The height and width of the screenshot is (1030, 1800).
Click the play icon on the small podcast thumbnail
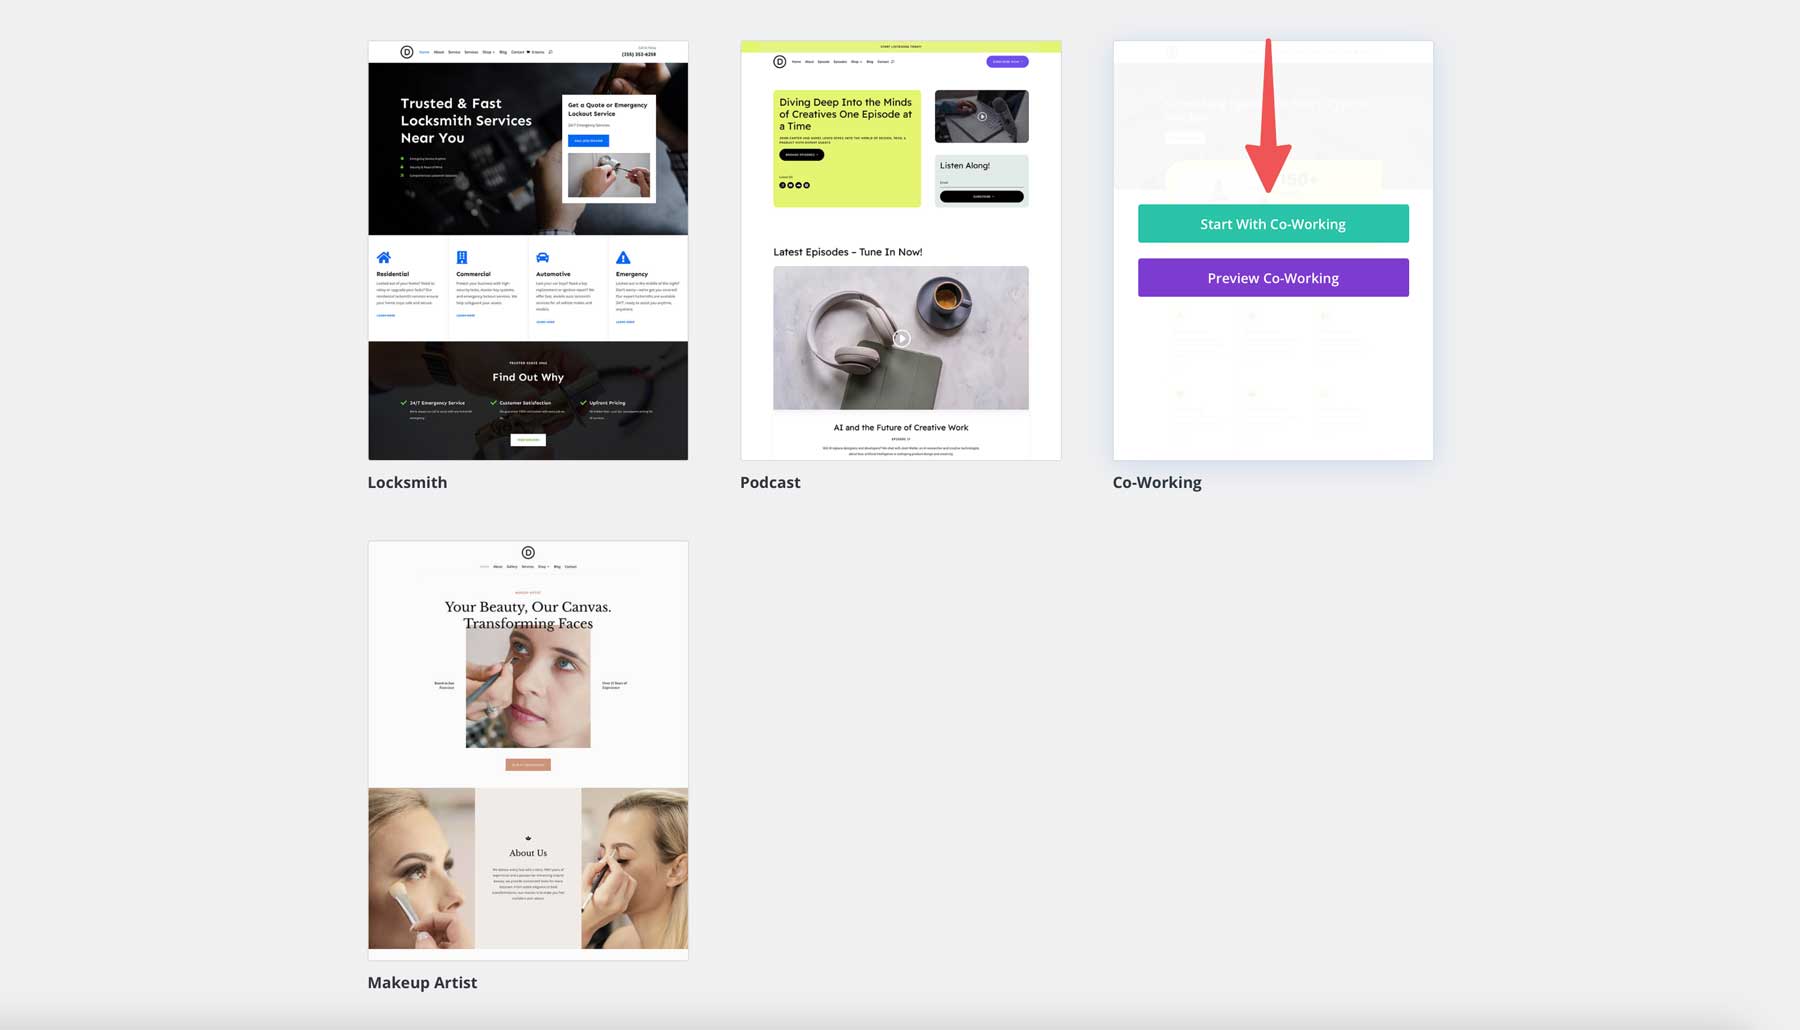(x=982, y=116)
